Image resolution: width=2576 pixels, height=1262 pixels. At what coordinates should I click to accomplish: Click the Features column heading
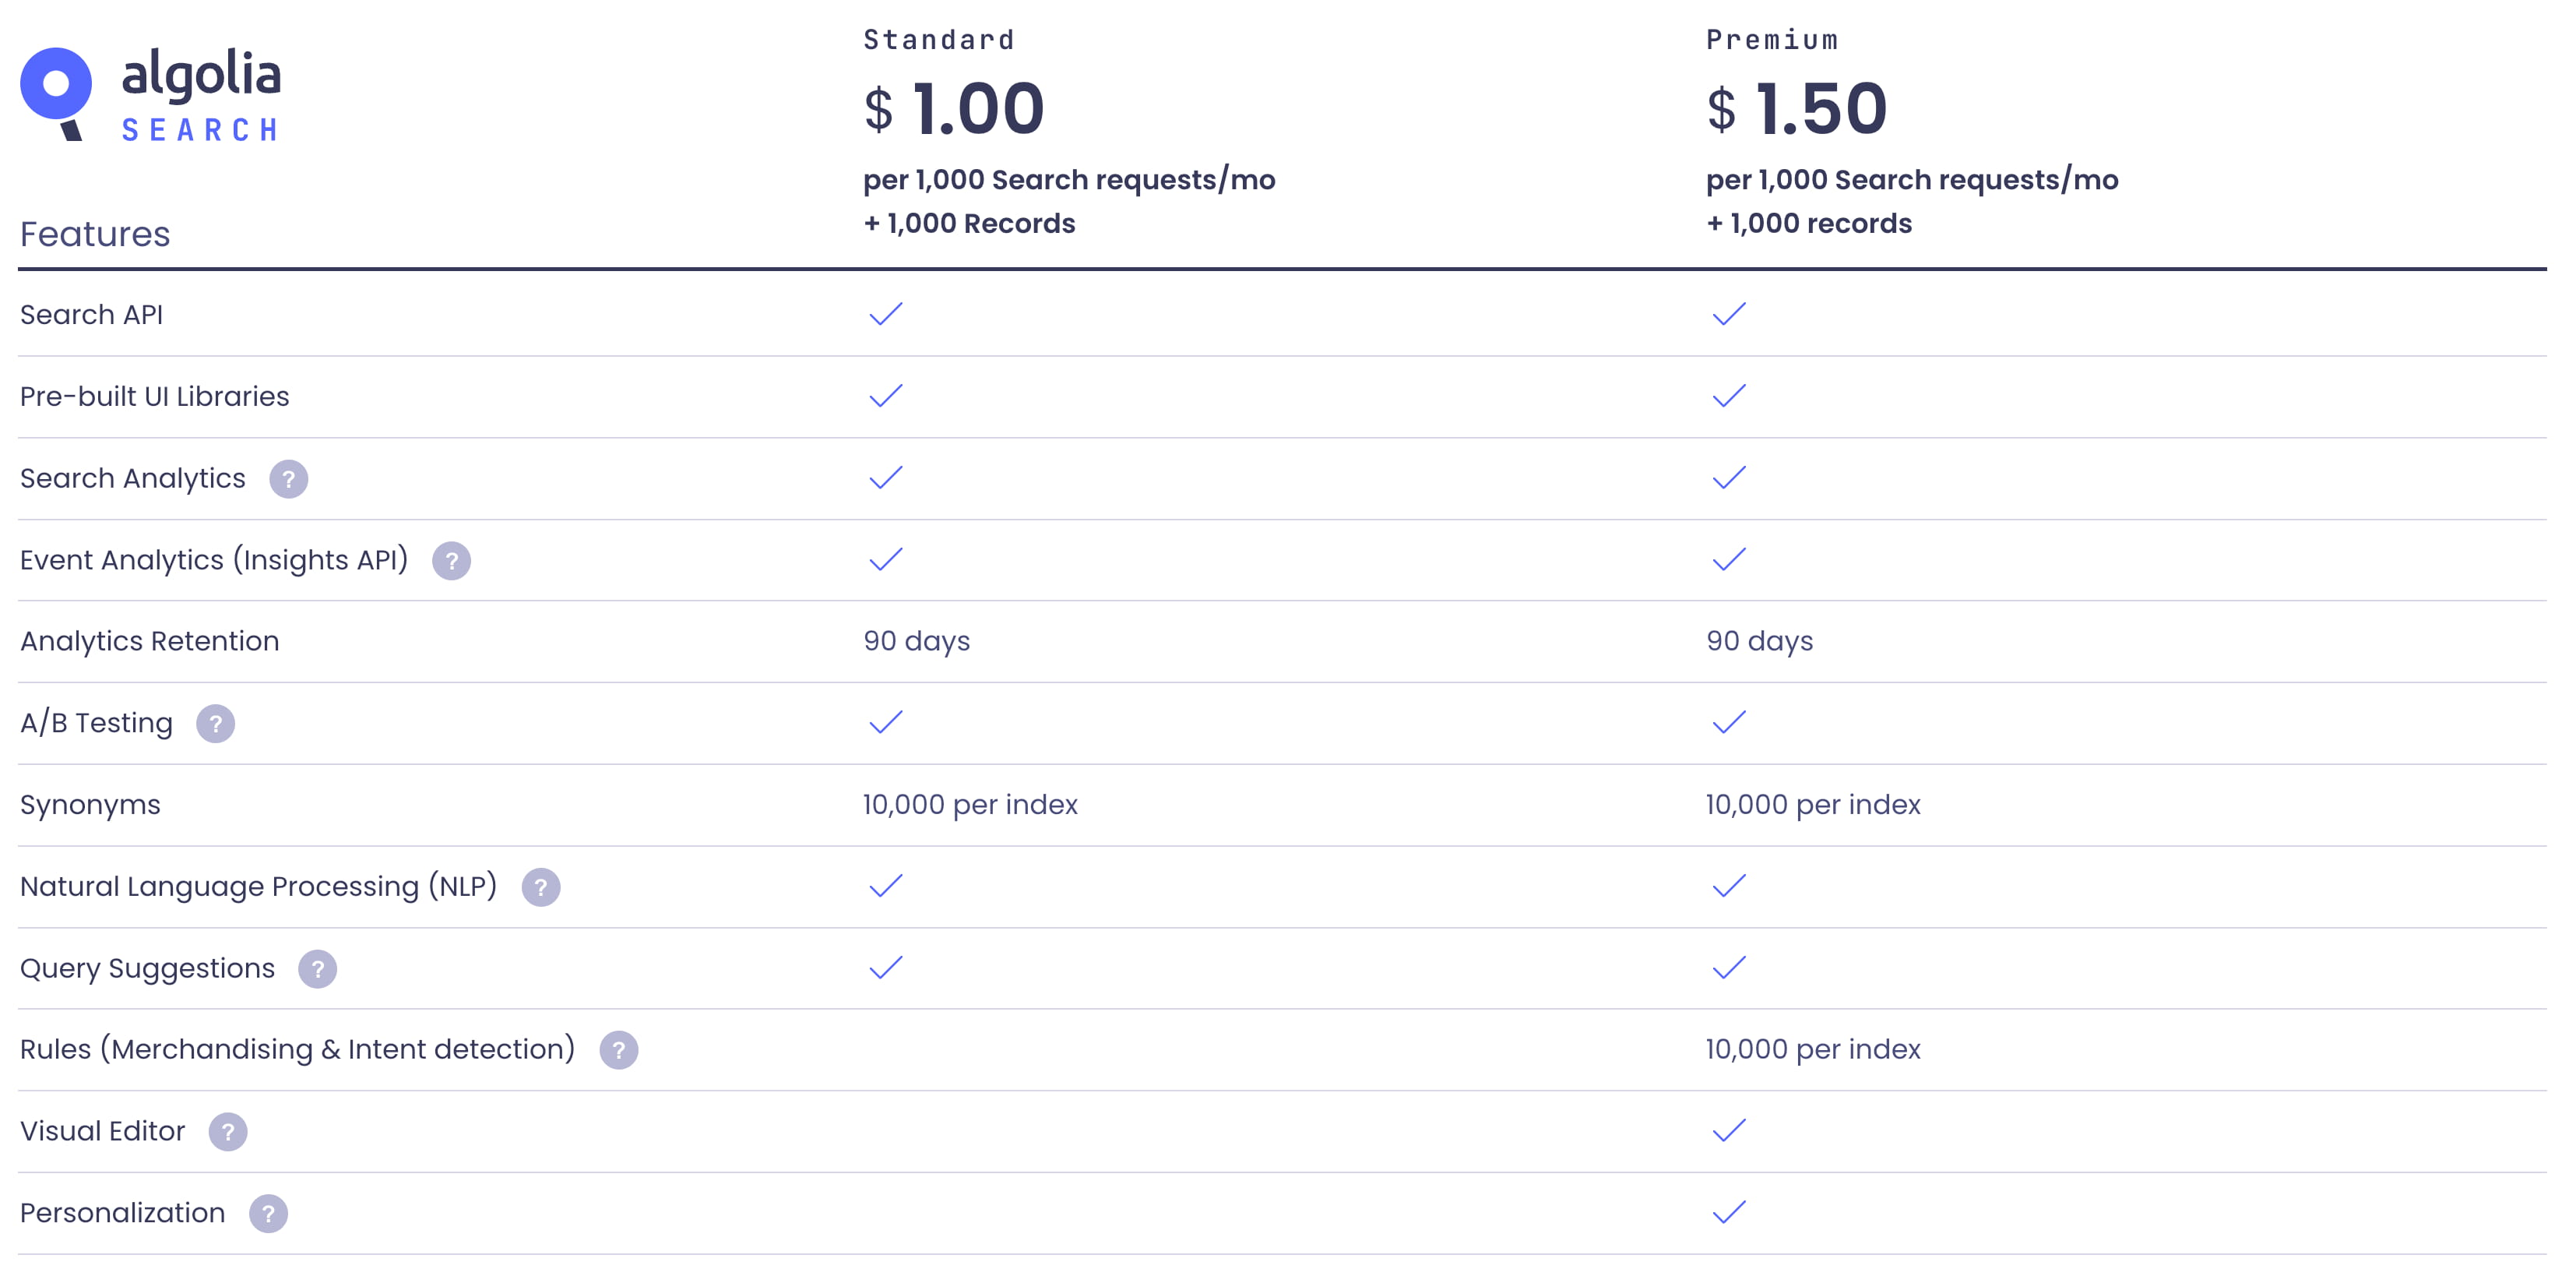[95, 234]
